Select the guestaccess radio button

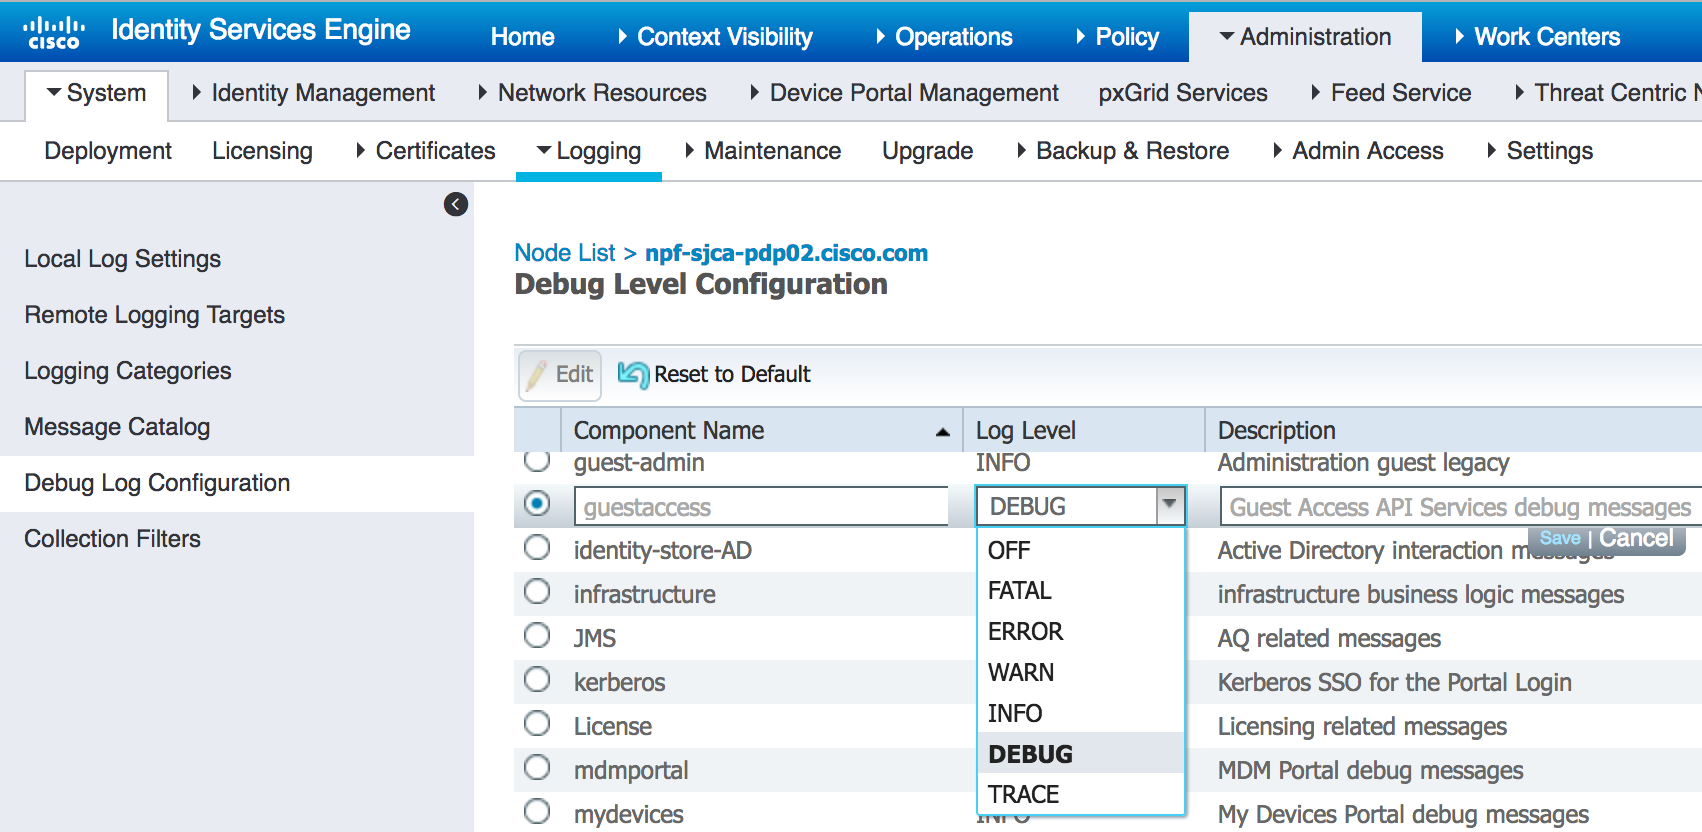tap(537, 503)
